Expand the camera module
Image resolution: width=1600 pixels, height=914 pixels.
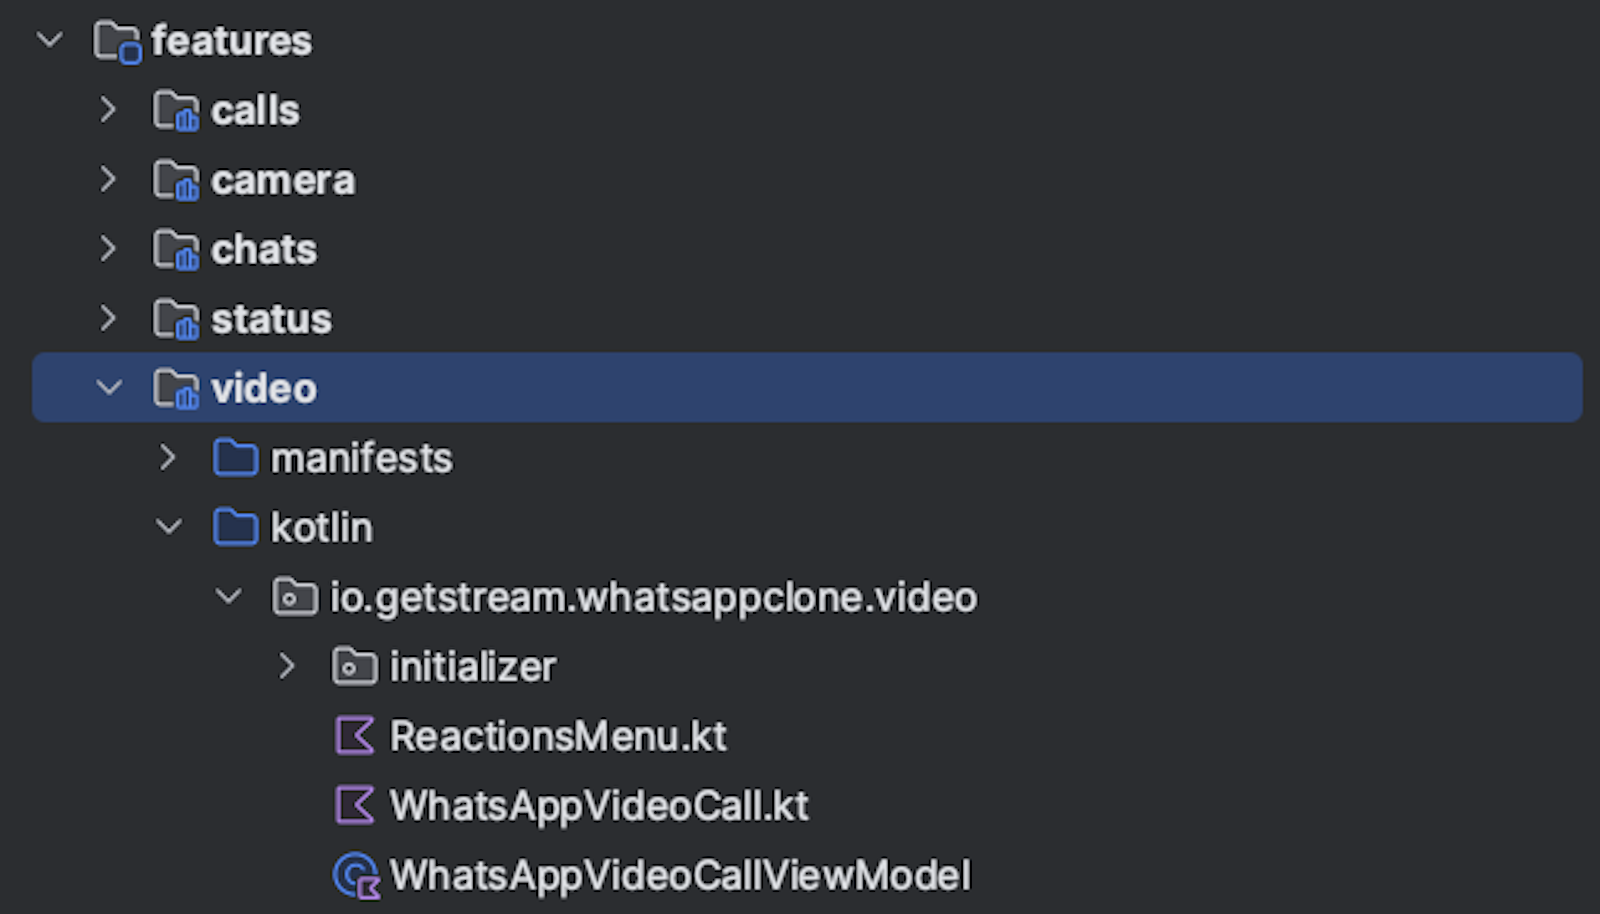pos(108,180)
